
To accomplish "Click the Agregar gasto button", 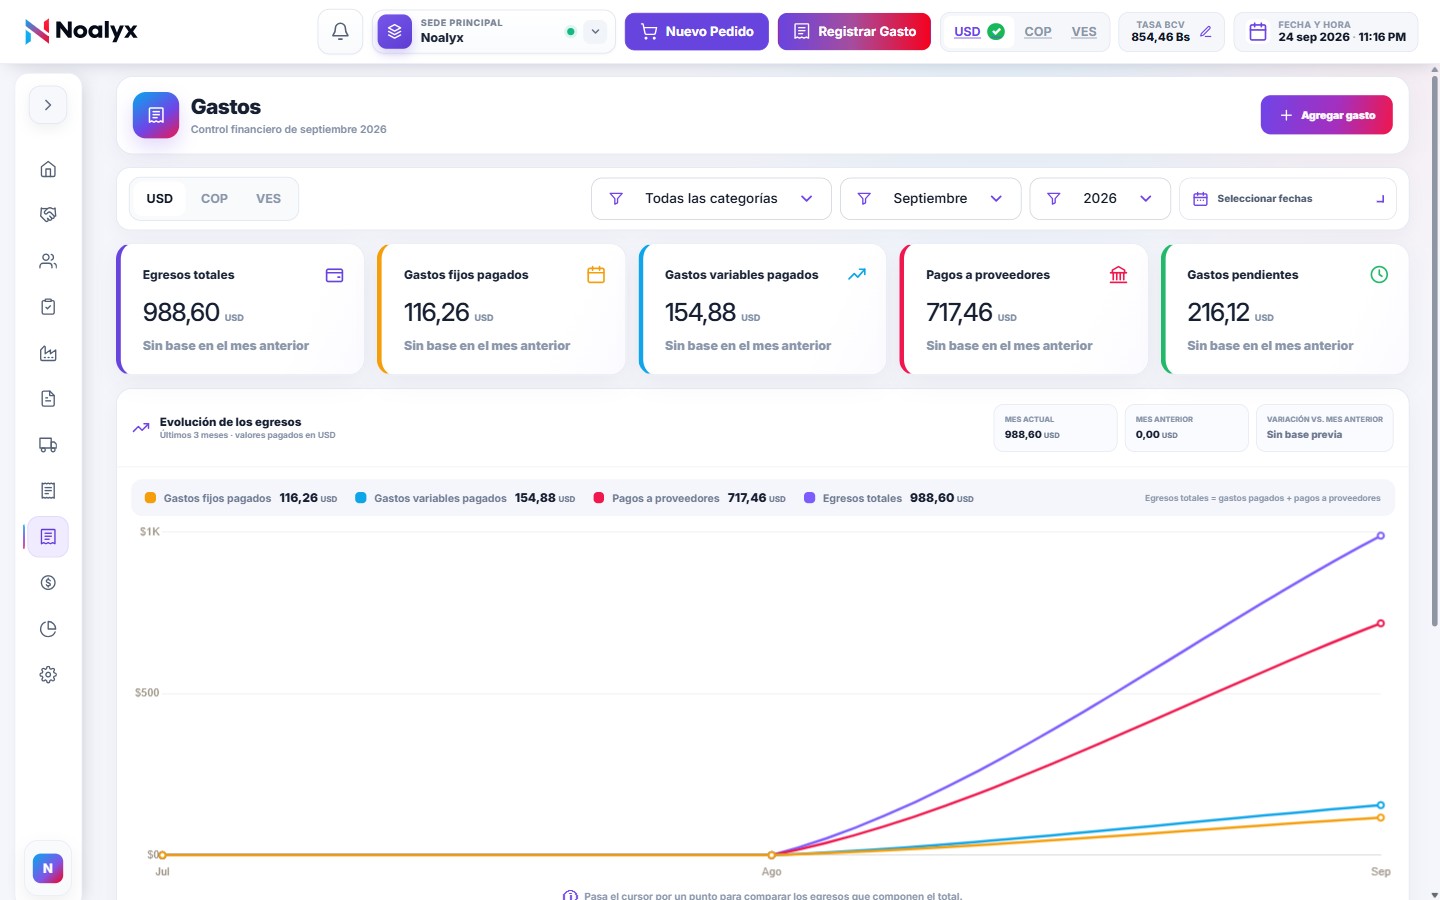I will [1326, 115].
